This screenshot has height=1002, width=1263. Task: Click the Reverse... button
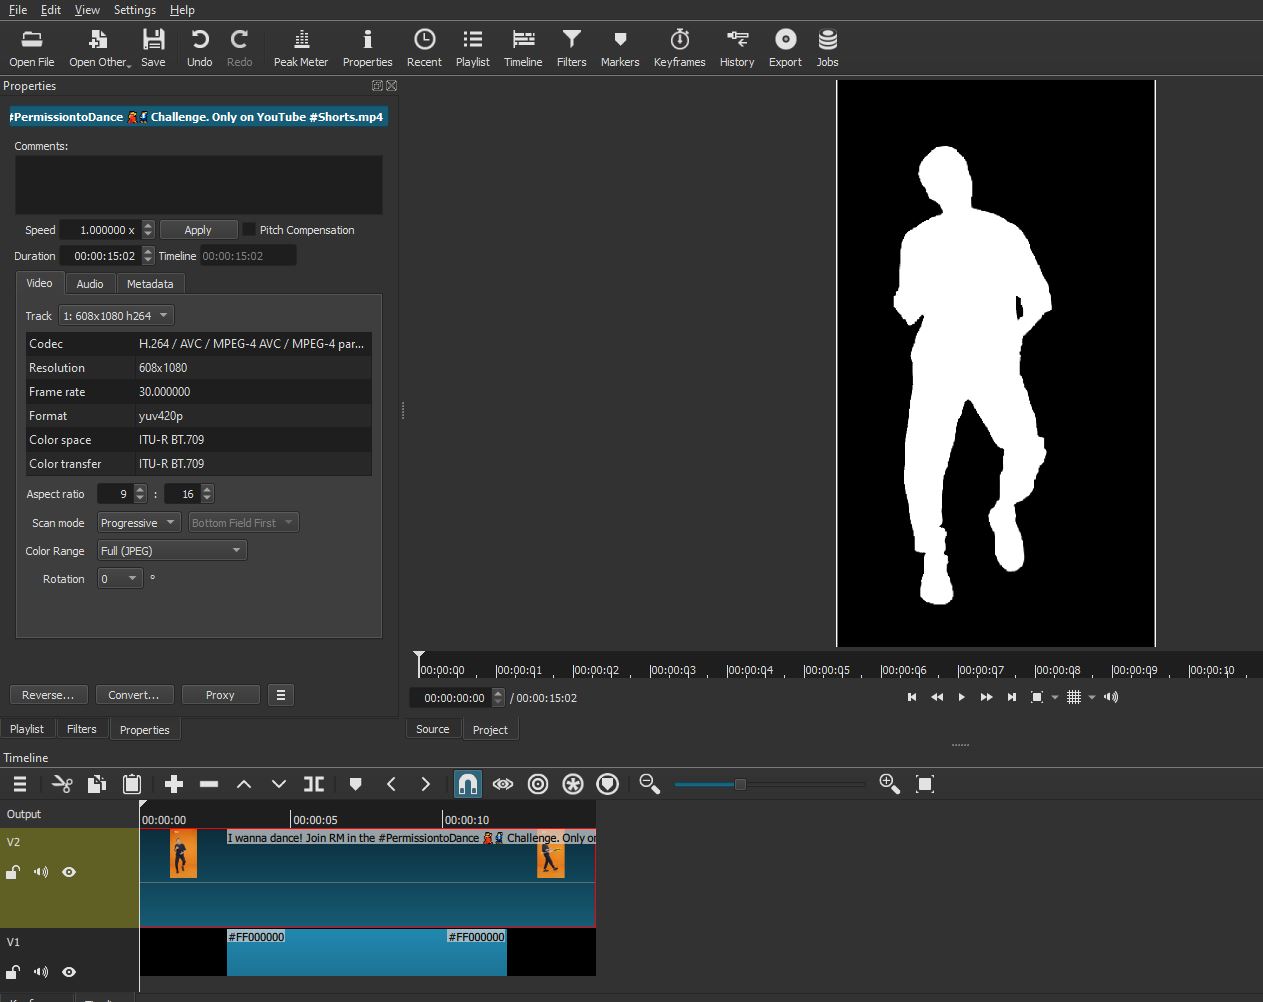tap(48, 695)
